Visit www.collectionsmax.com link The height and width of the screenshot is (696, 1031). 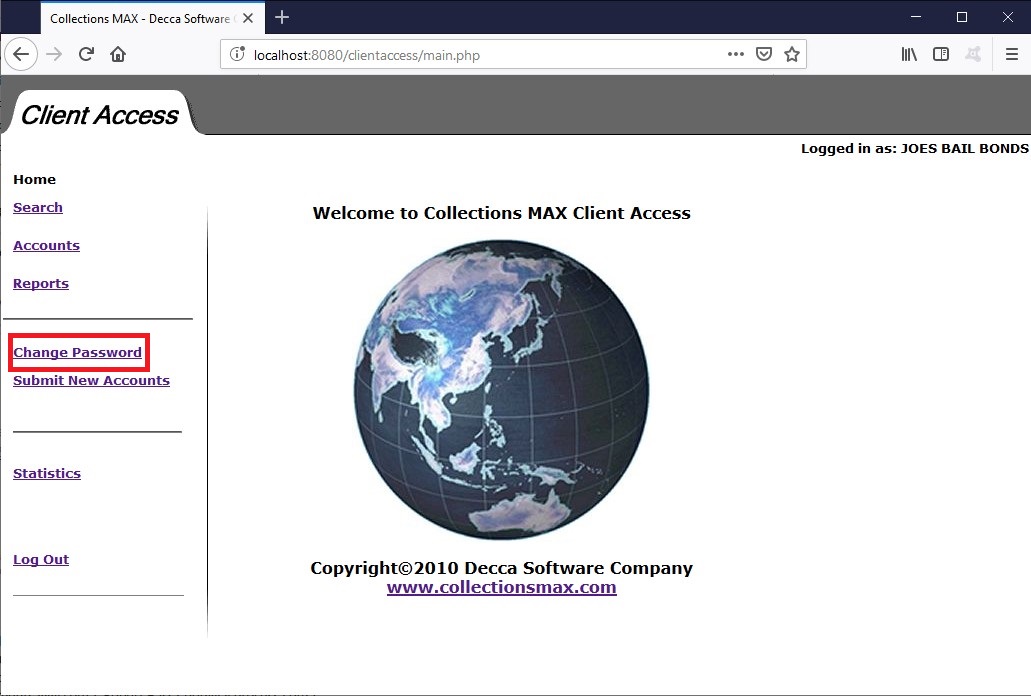pos(502,587)
